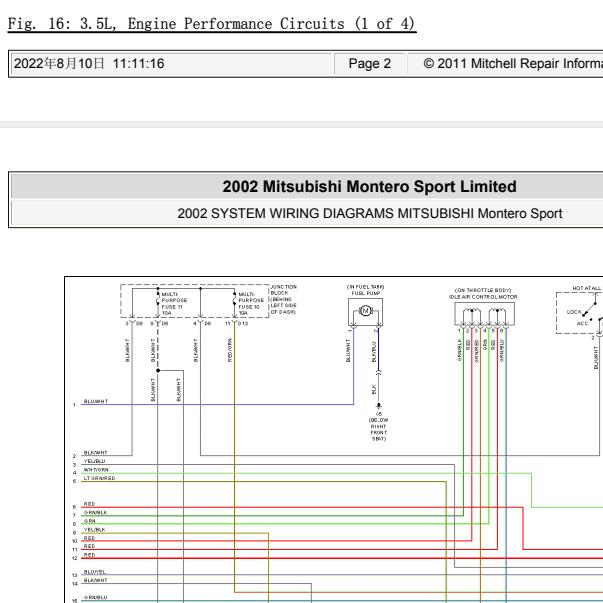The image size is (603, 603).
Task: Click the fuel pump motor "M" symbol
Action: (x=365, y=310)
